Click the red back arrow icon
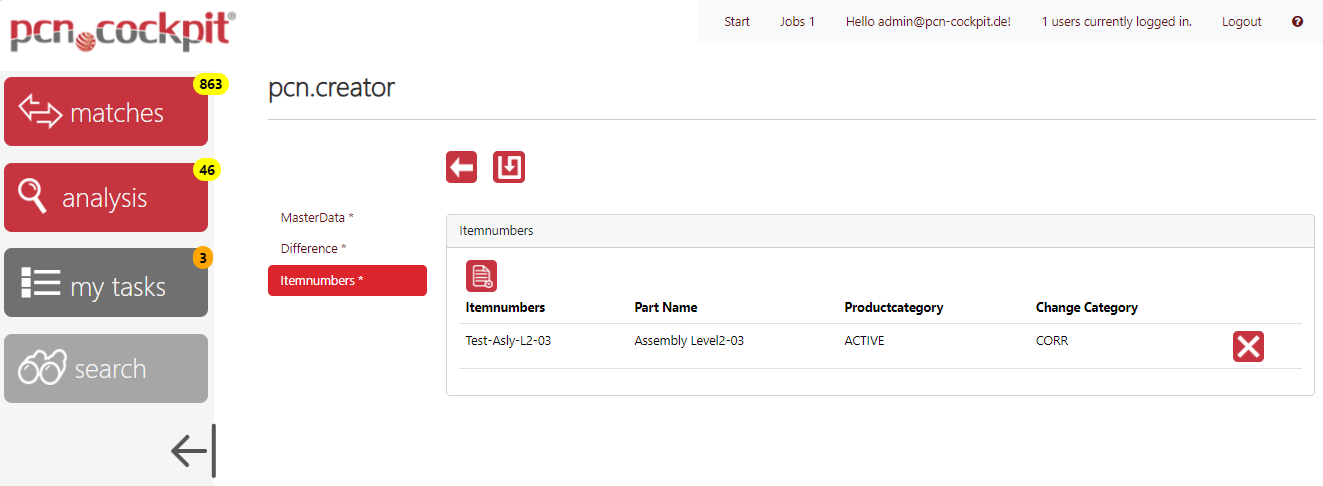This screenshot has width=1323, height=486. [x=461, y=167]
